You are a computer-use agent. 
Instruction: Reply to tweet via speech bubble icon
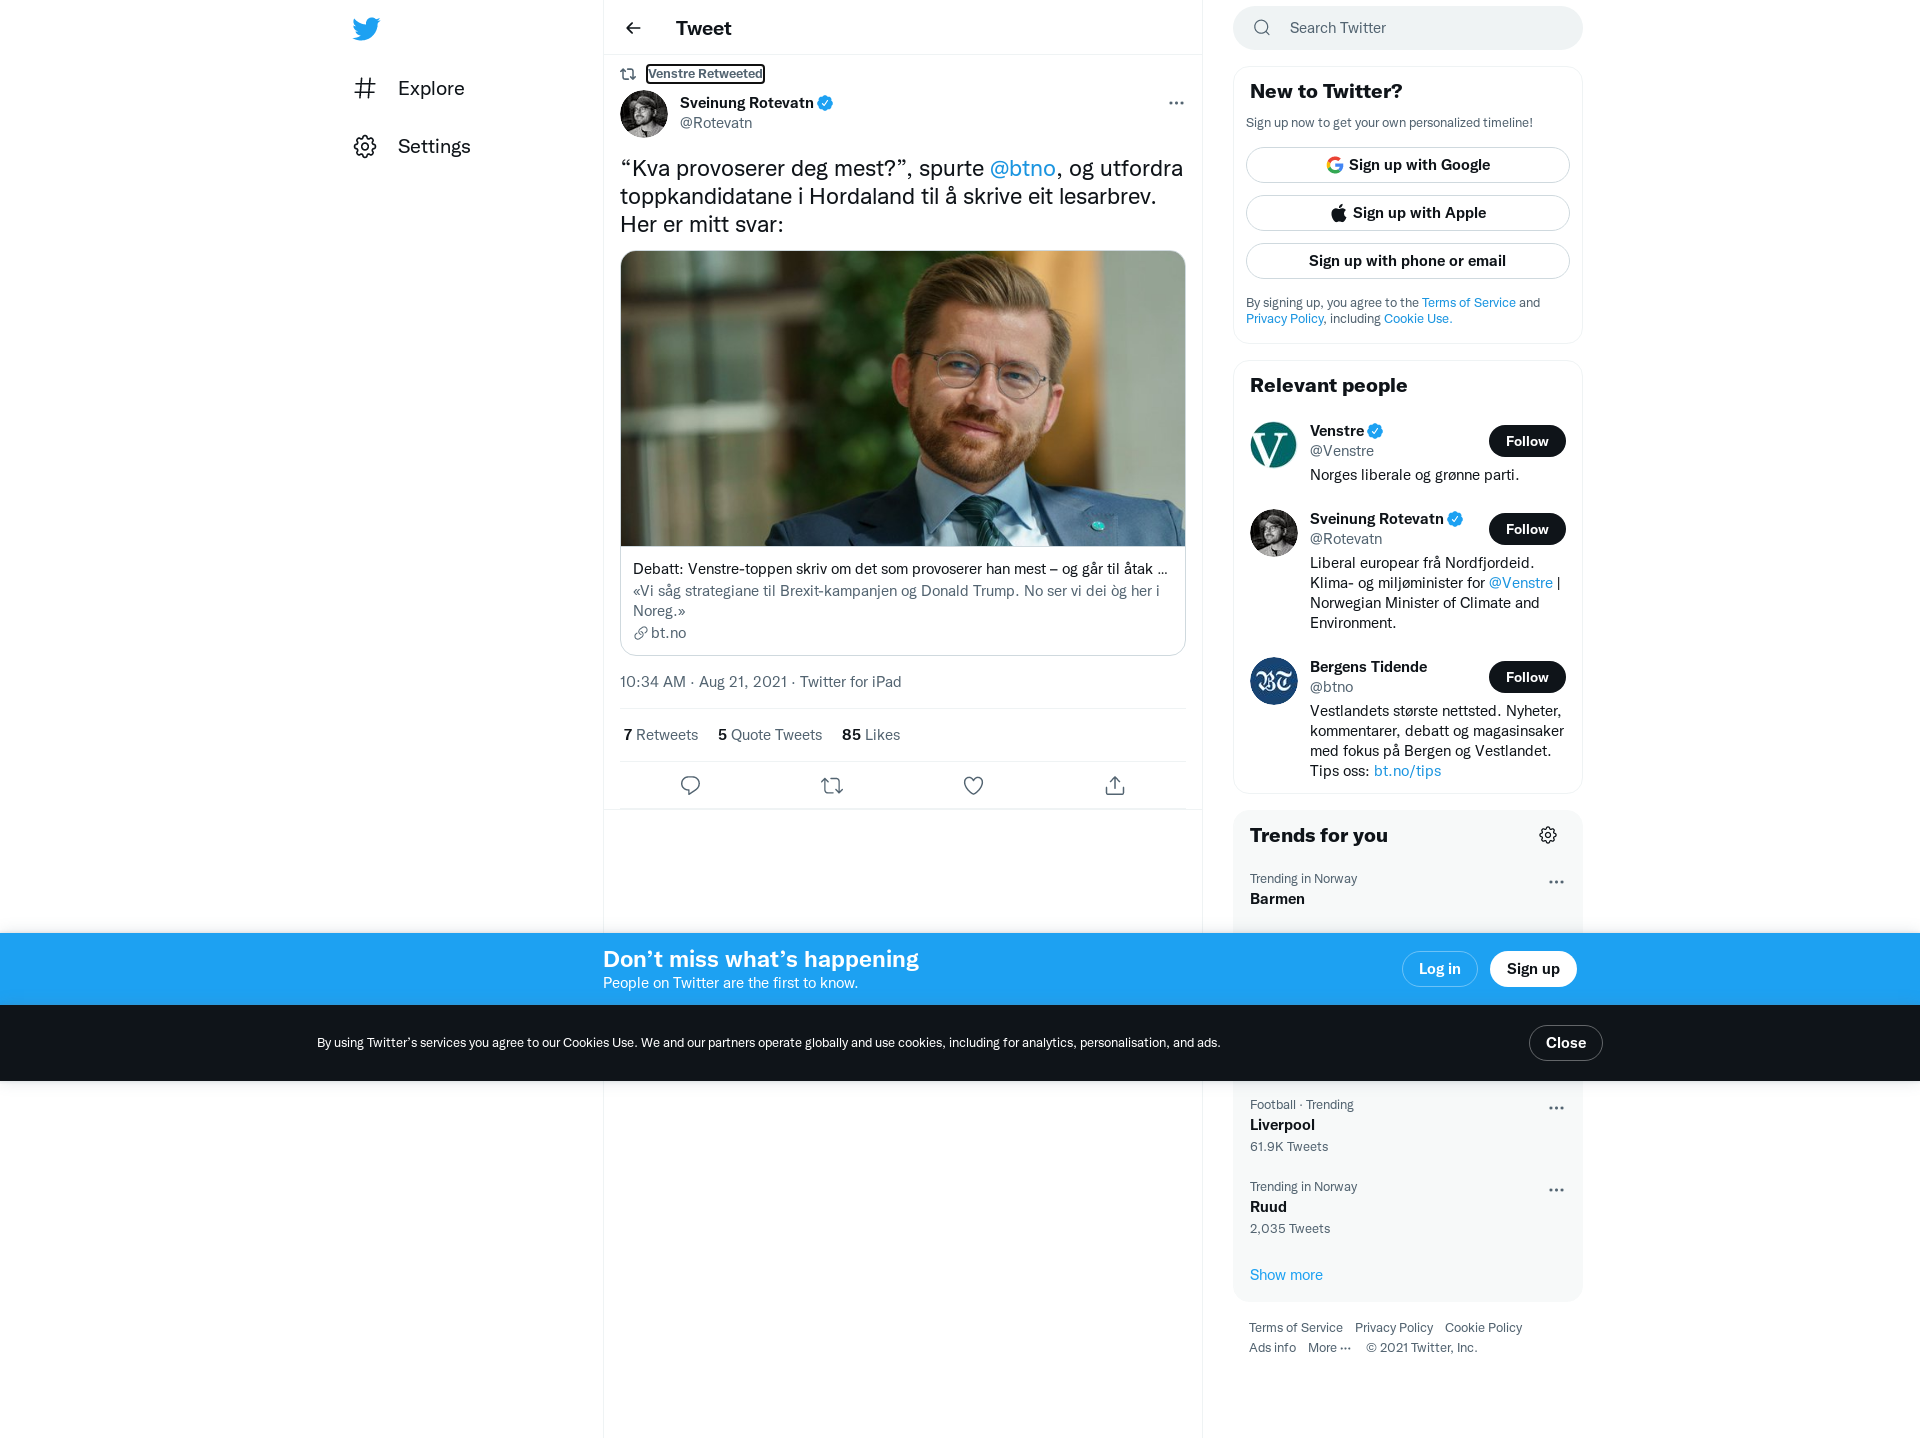click(x=690, y=786)
